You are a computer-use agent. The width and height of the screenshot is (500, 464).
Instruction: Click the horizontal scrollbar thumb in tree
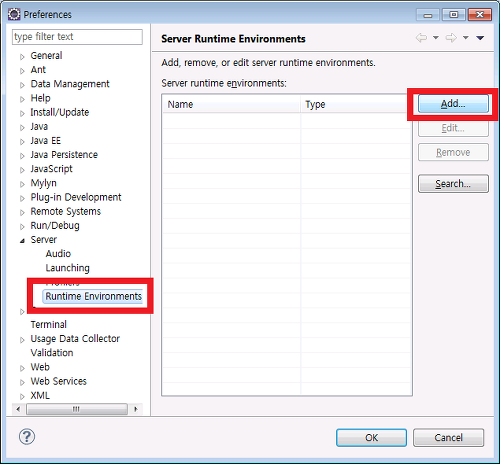pyautogui.click(x=77, y=409)
